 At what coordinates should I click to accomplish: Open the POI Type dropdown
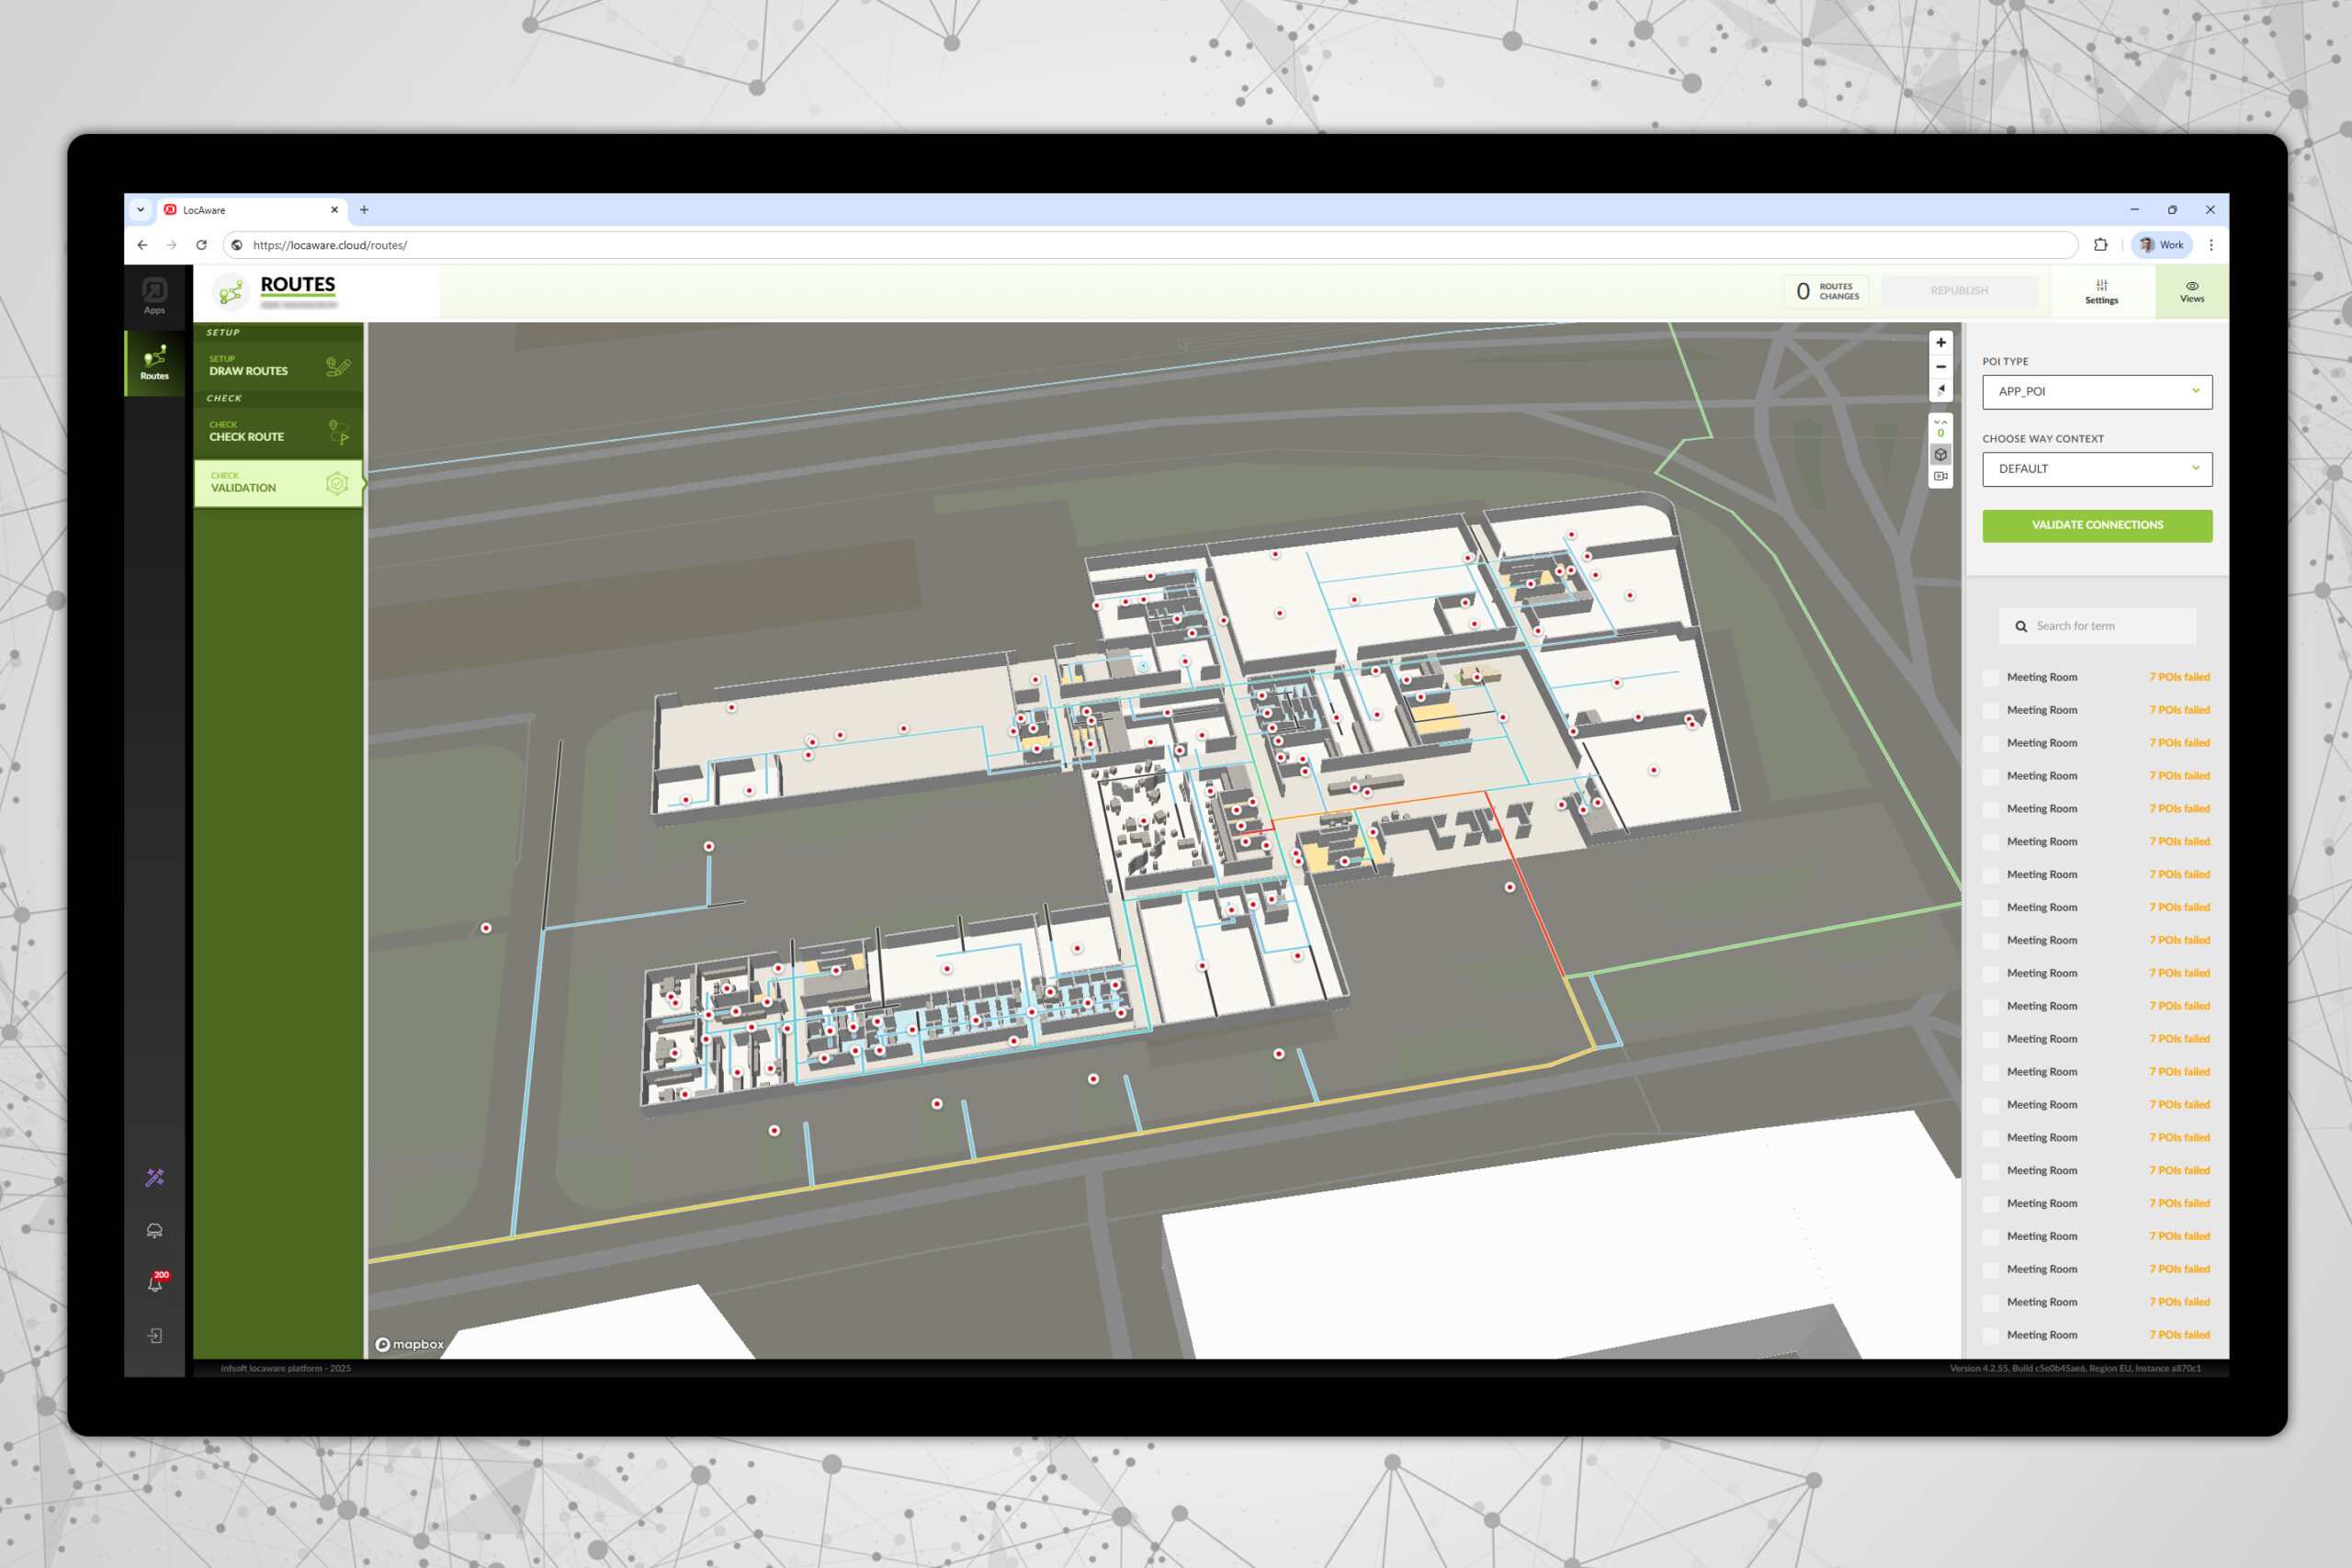(2096, 392)
